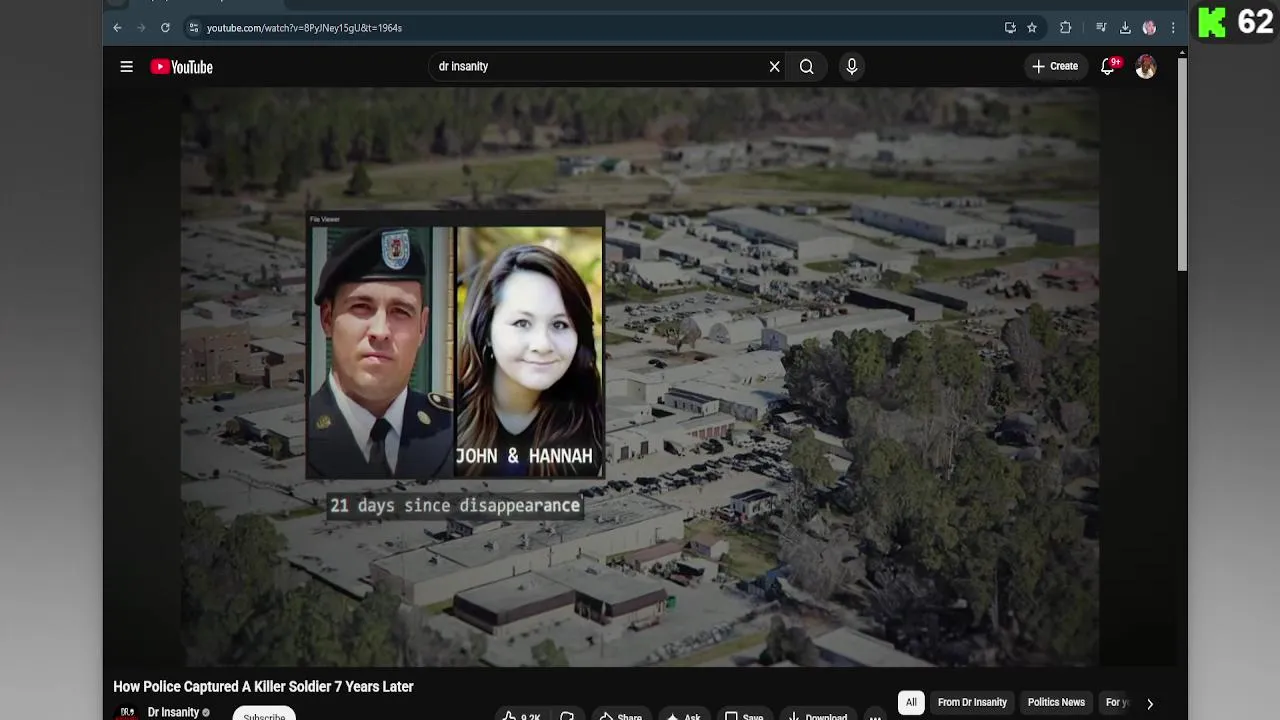Save the video to a playlist
1280x720 pixels.
pyautogui.click(x=744, y=715)
